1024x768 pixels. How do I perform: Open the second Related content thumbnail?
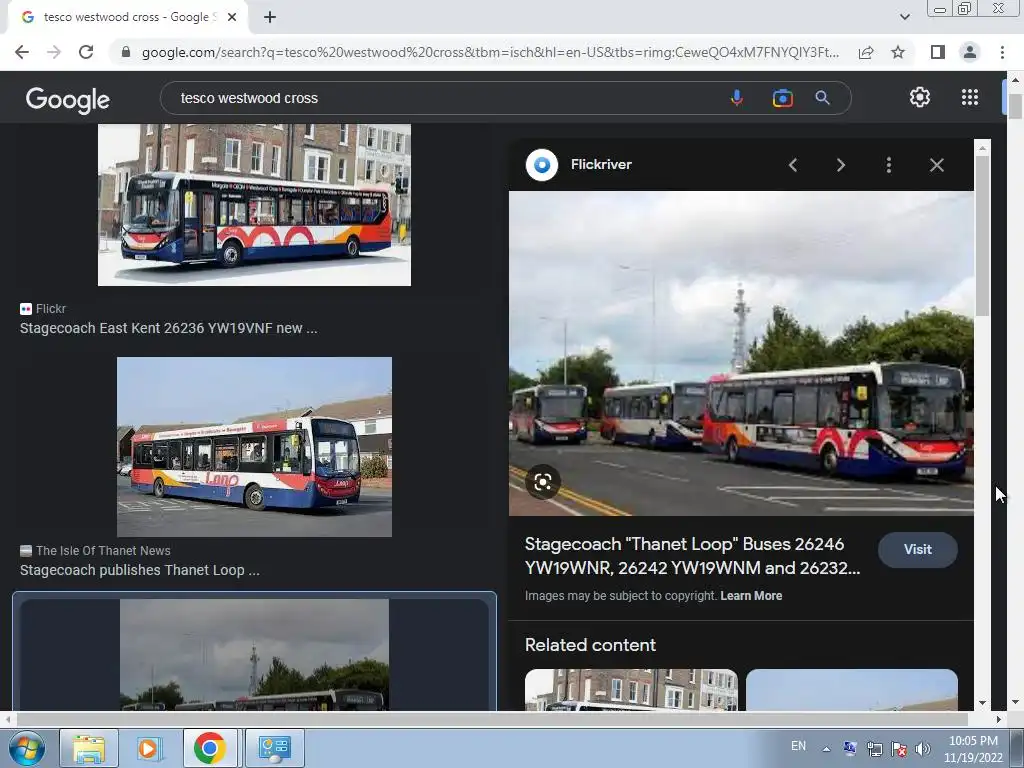point(852,690)
